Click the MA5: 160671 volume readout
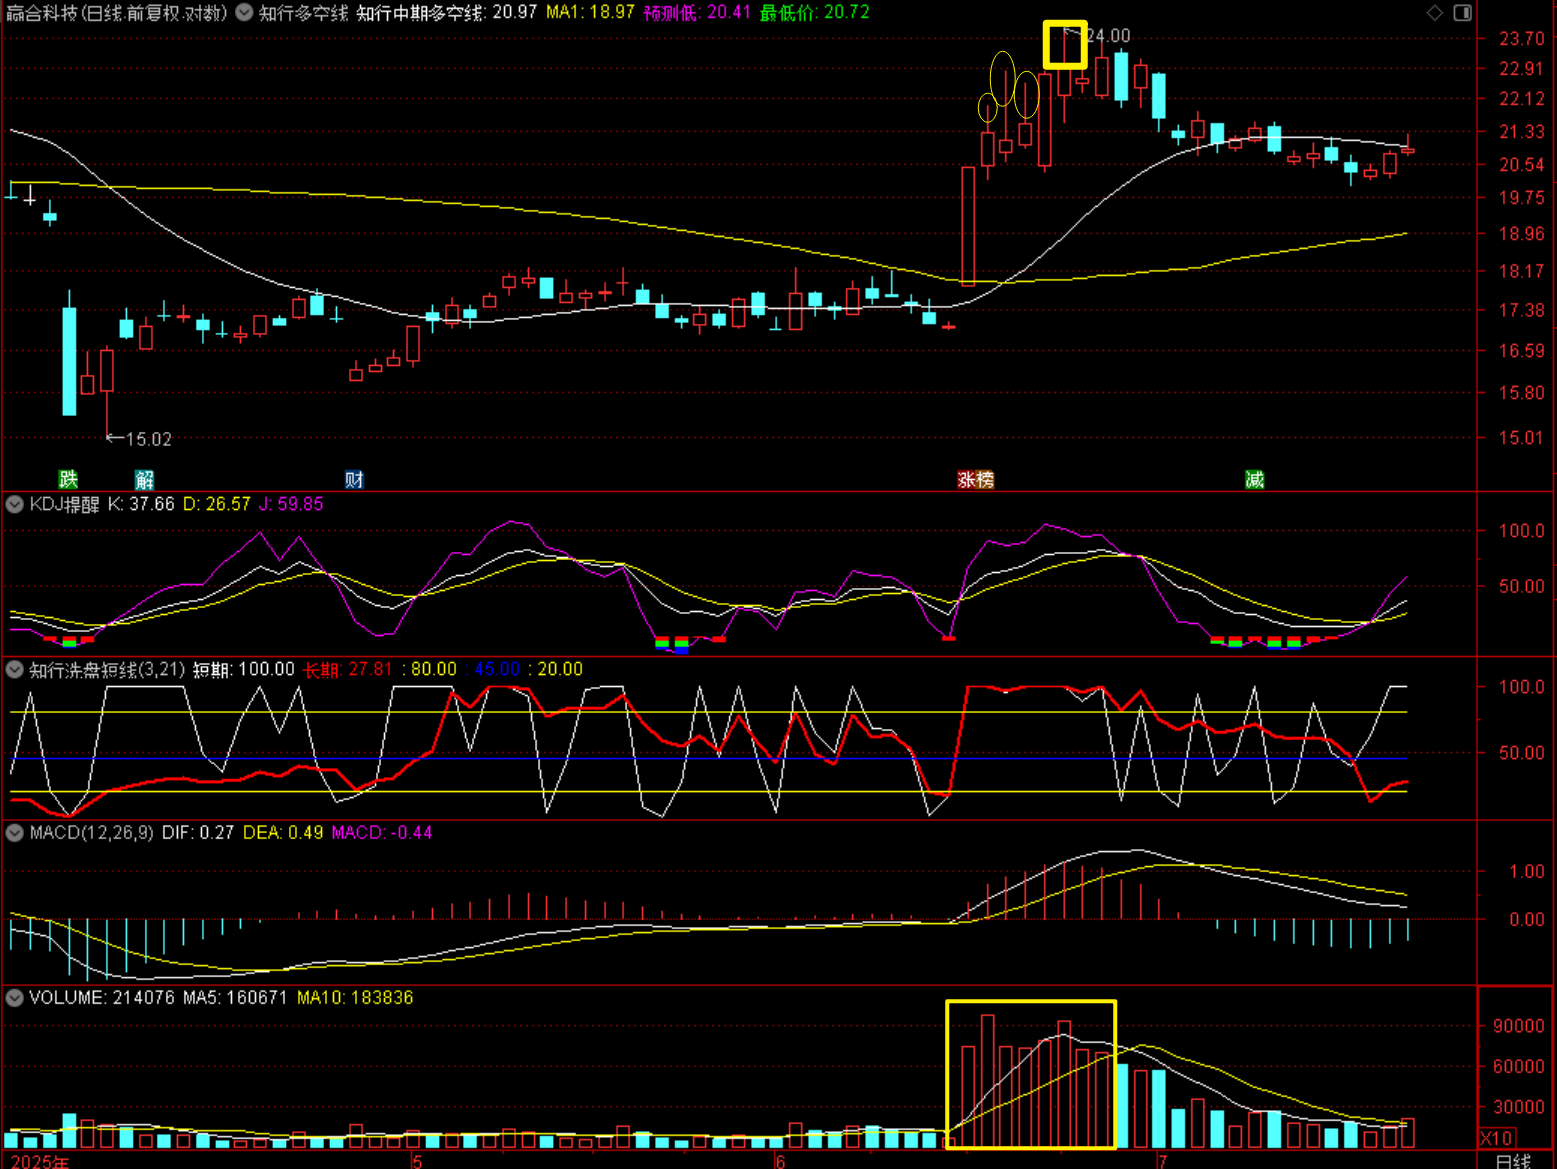Image resolution: width=1557 pixels, height=1169 pixels. 235,997
